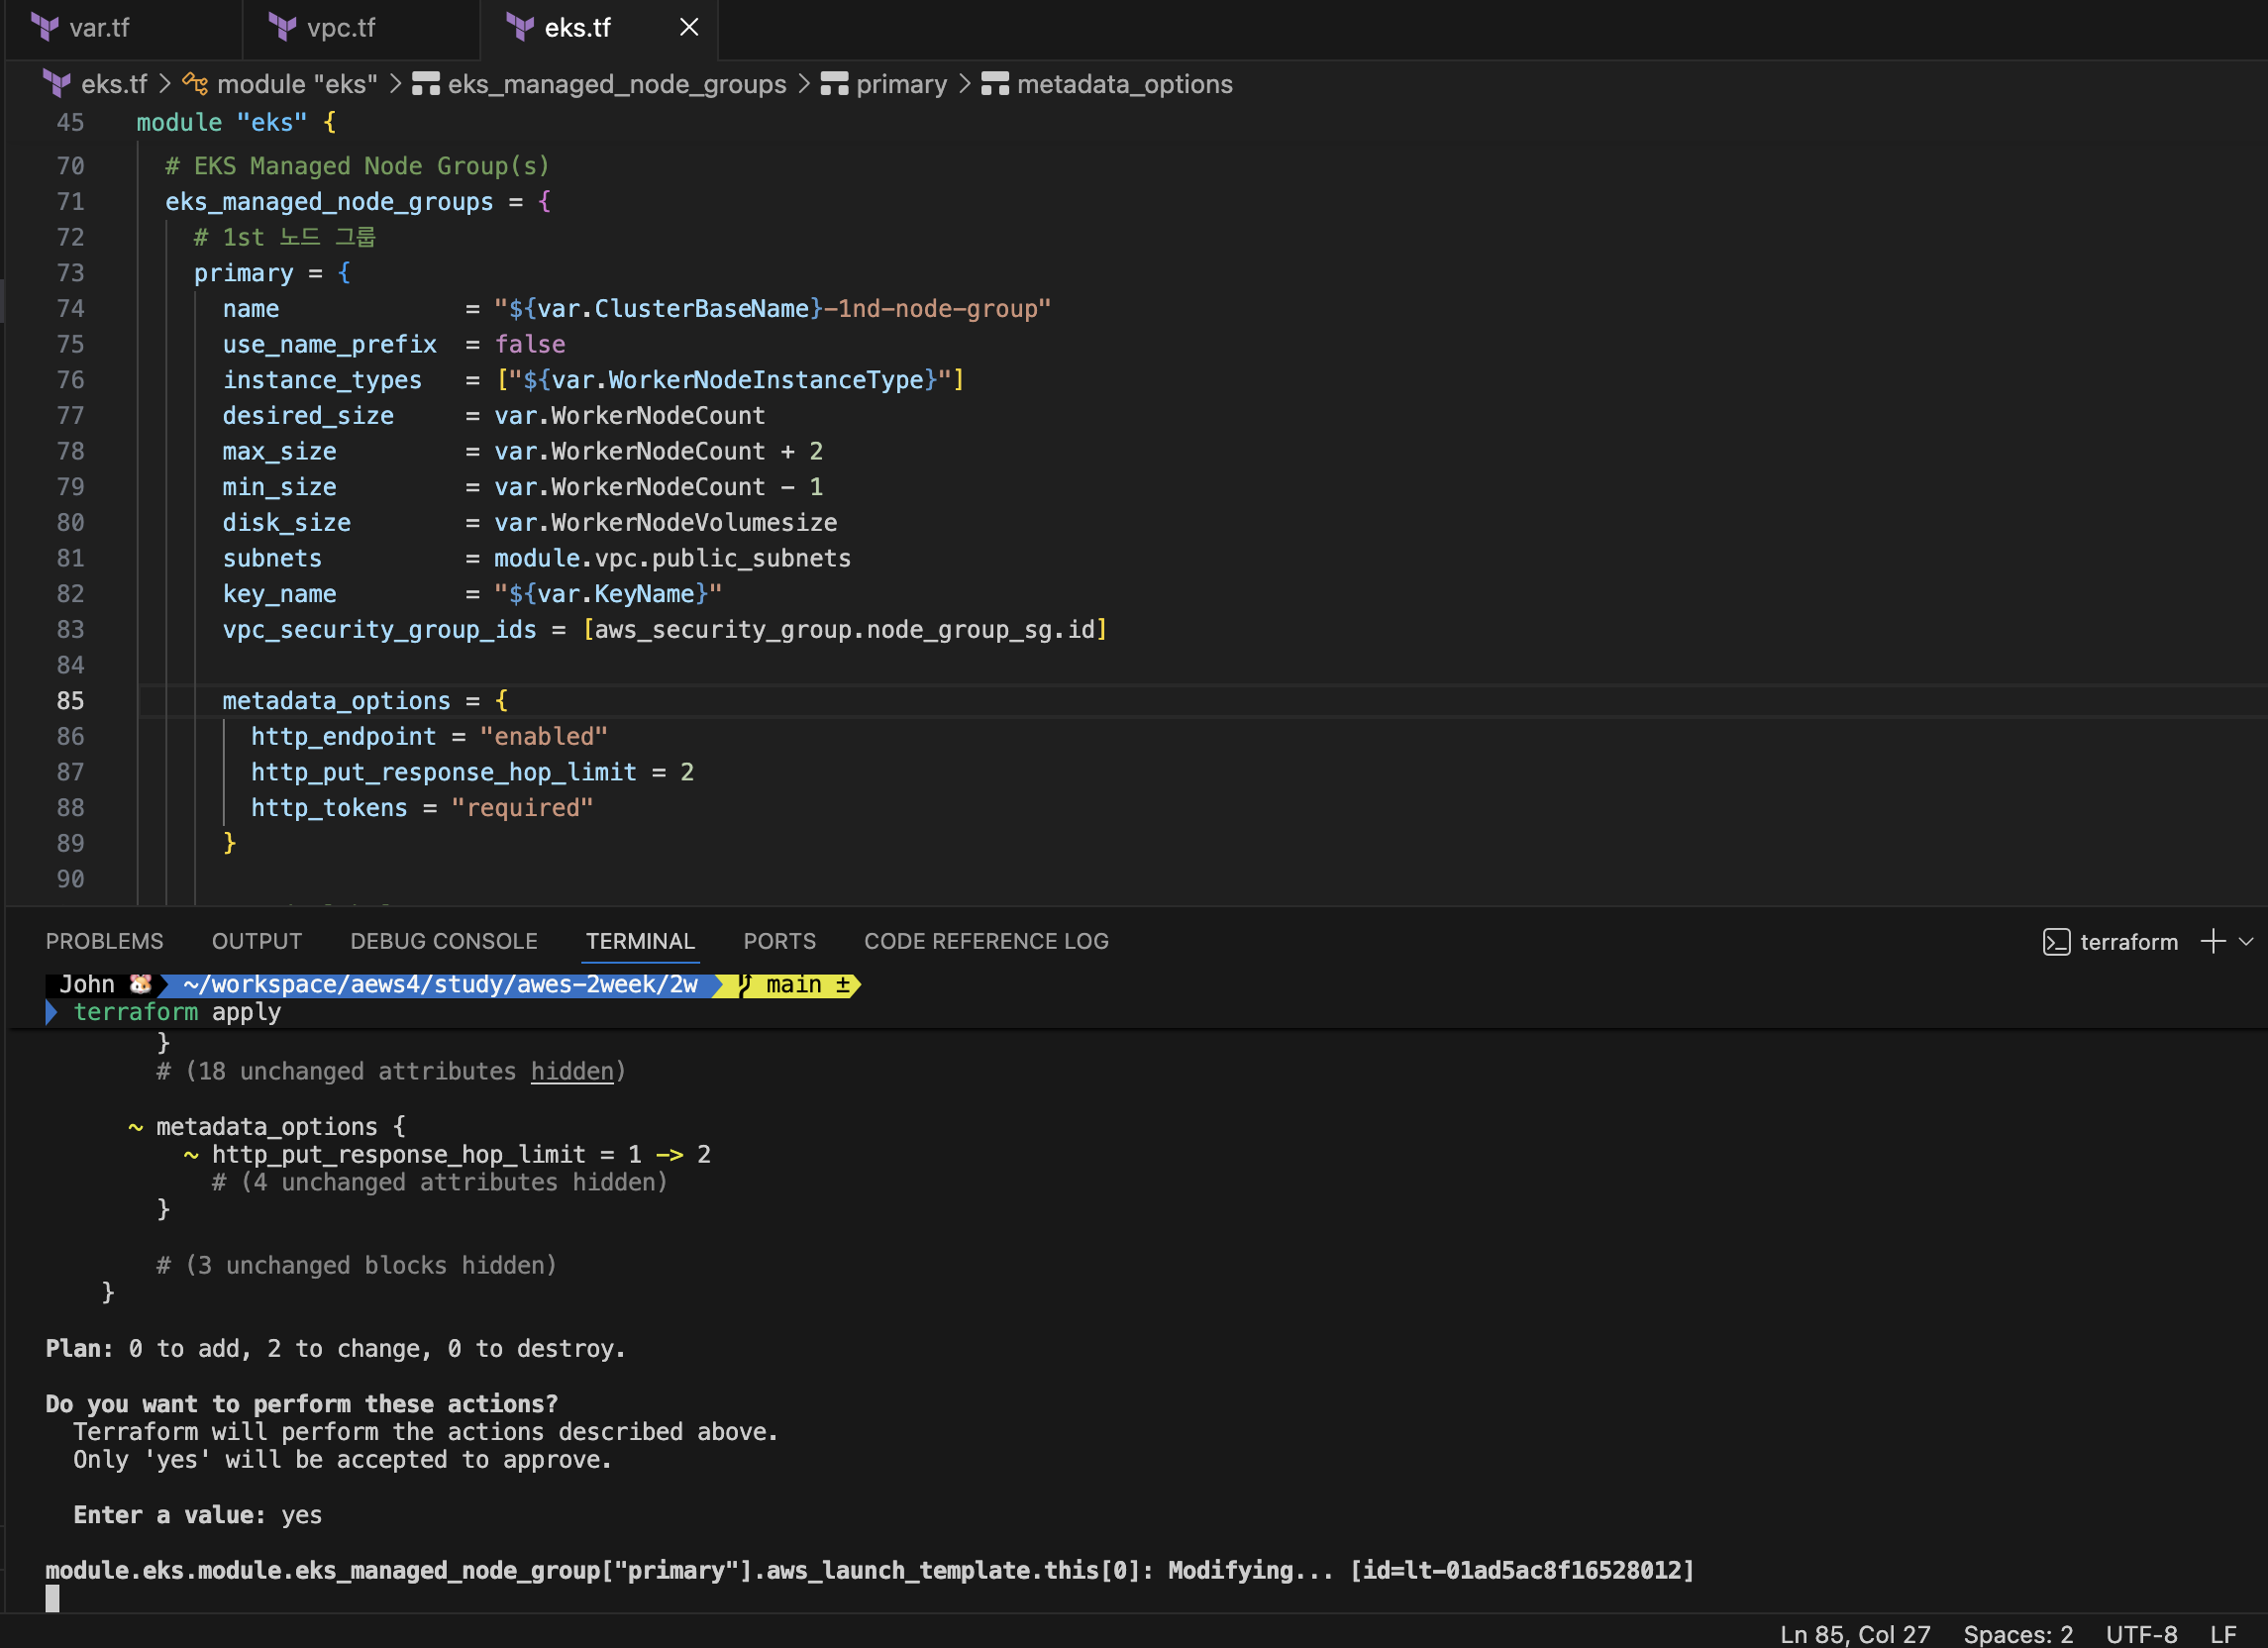Click http_put_response_hop_limit in editor line 87
2268x1648 pixels.
pos(443,772)
